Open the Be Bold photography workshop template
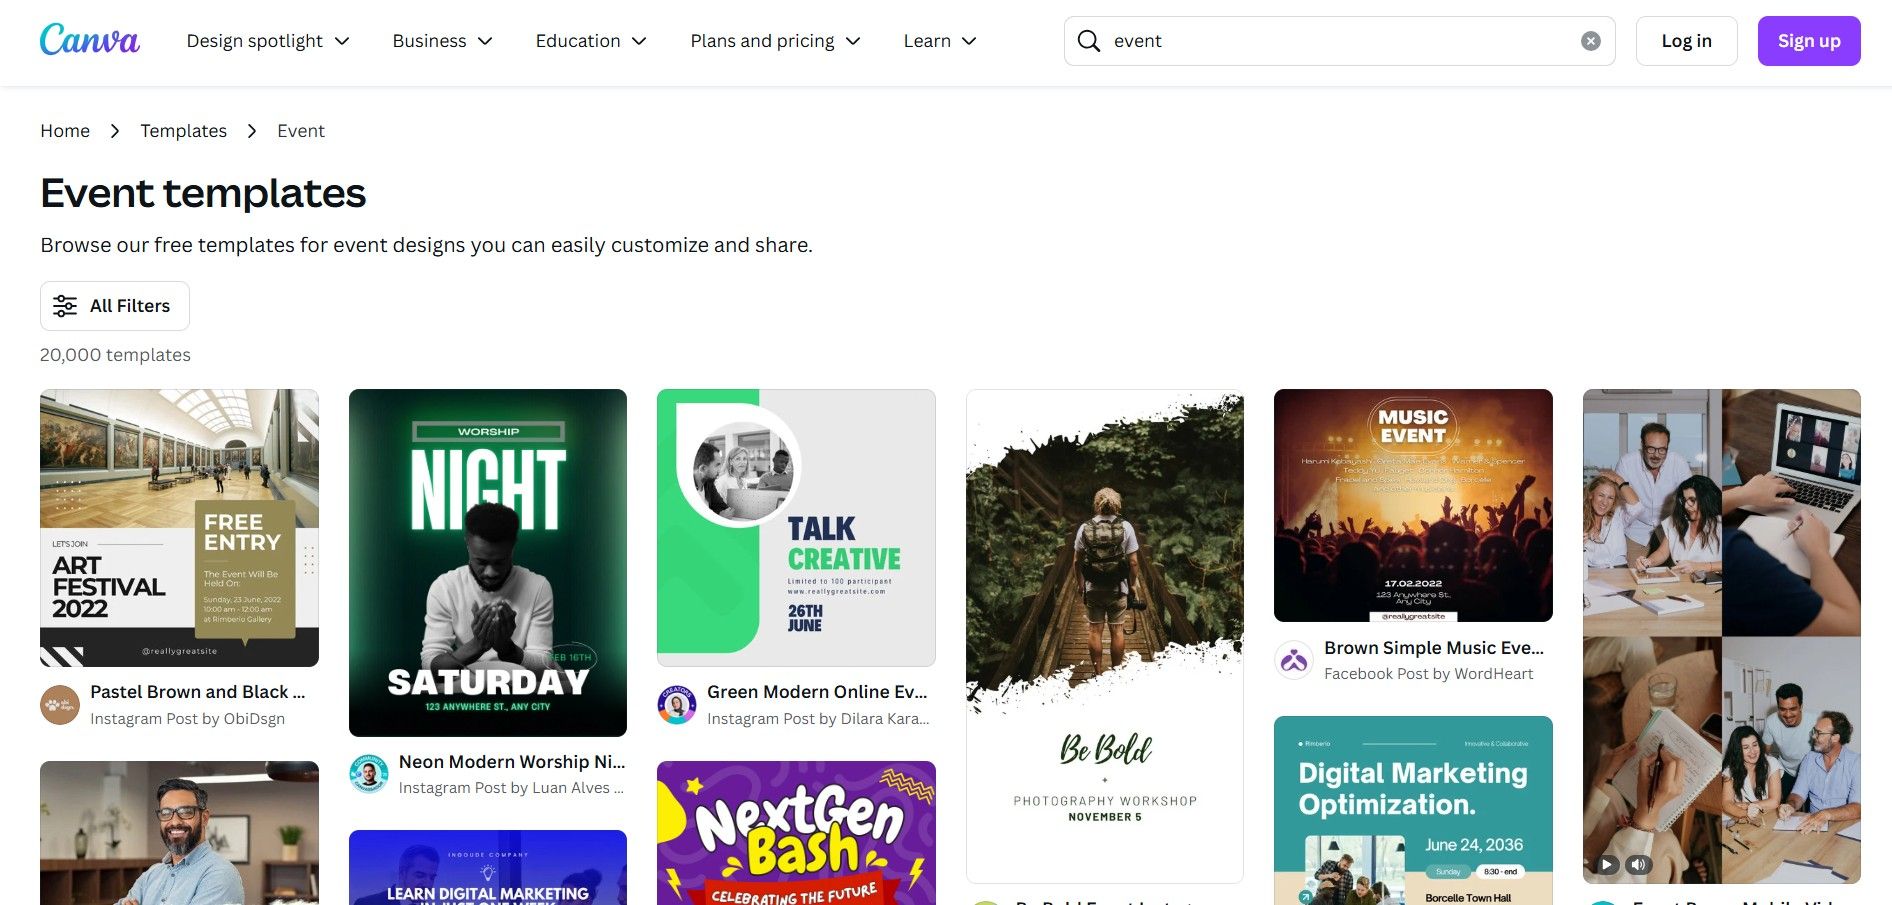The width and height of the screenshot is (1892, 905). pyautogui.click(x=1105, y=636)
